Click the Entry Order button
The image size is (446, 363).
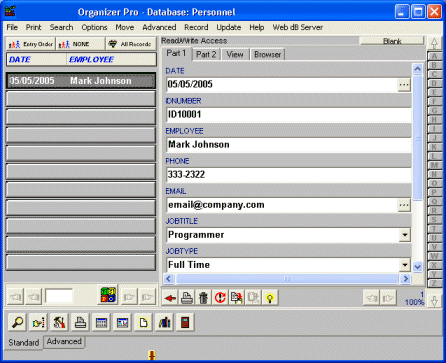(x=31, y=44)
